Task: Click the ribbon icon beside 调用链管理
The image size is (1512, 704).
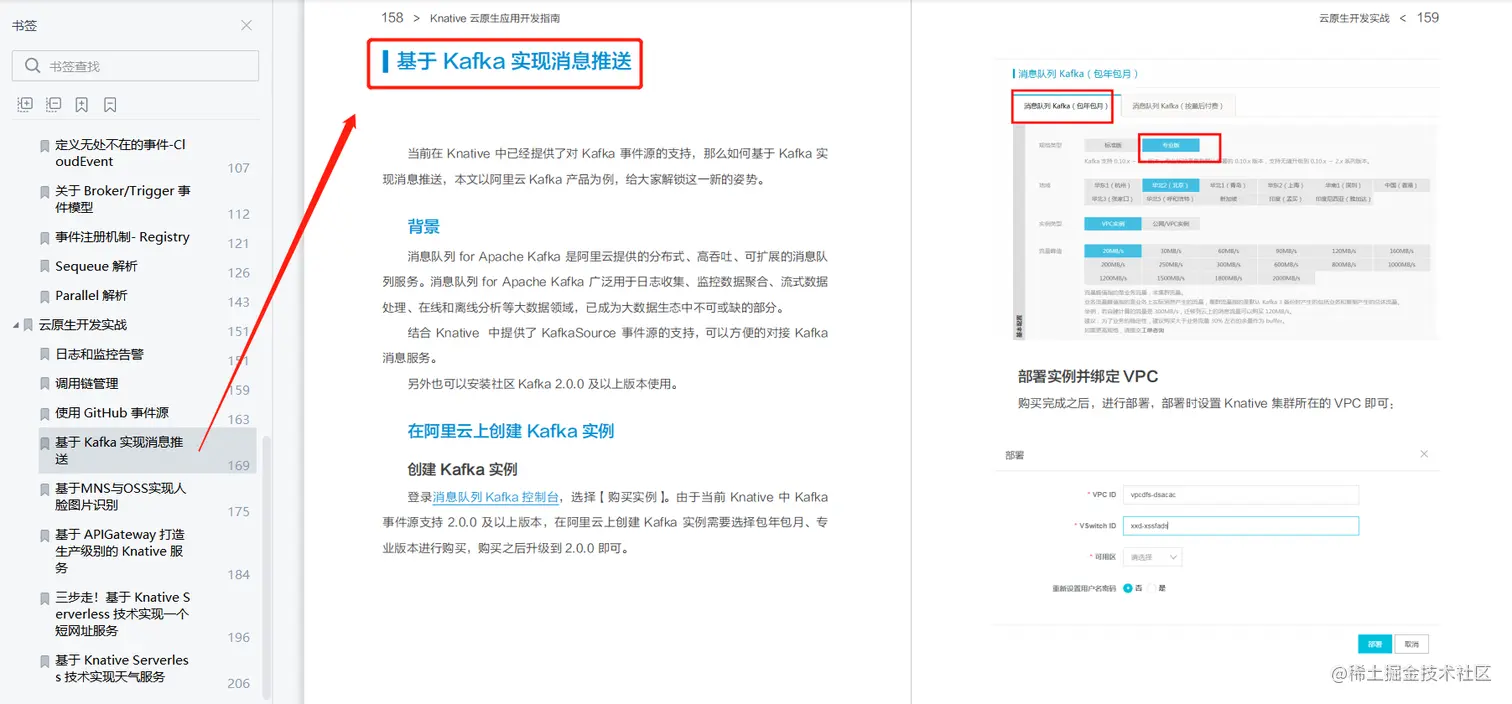Action: [x=44, y=384]
